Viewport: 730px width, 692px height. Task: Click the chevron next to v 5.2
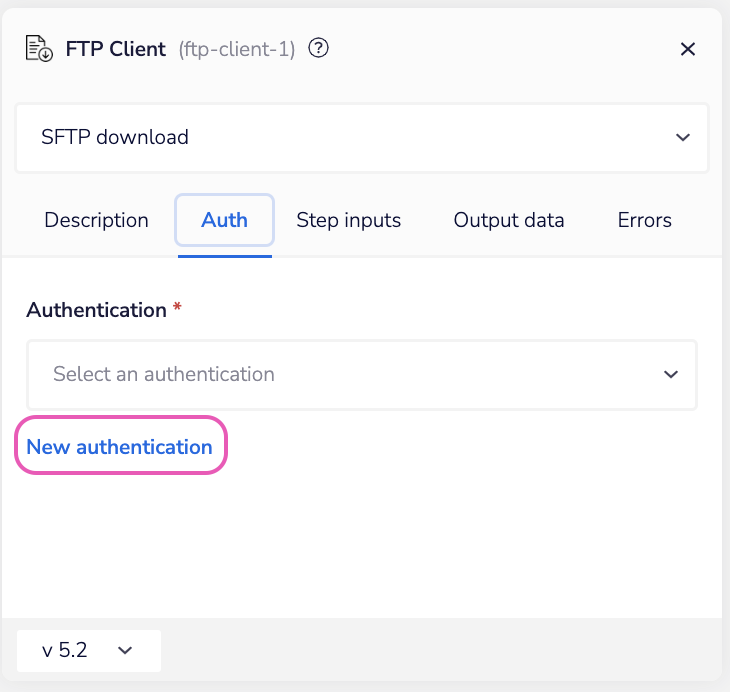(125, 650)
